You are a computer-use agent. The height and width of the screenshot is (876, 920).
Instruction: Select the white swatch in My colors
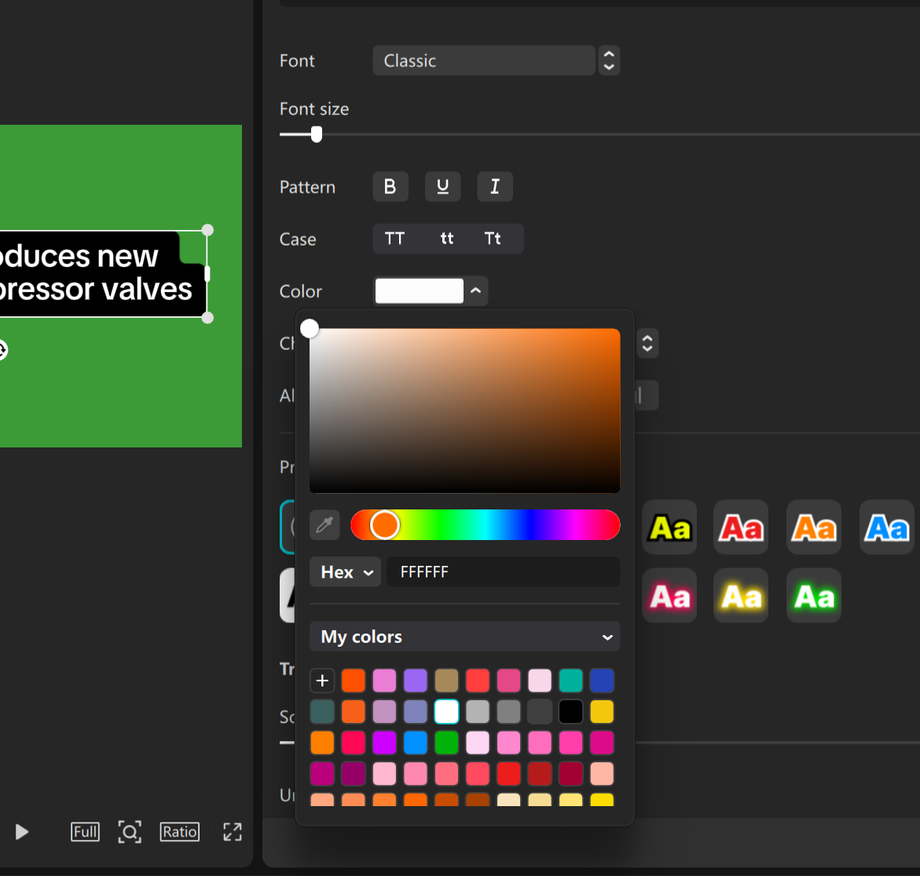tap(447, 711)
